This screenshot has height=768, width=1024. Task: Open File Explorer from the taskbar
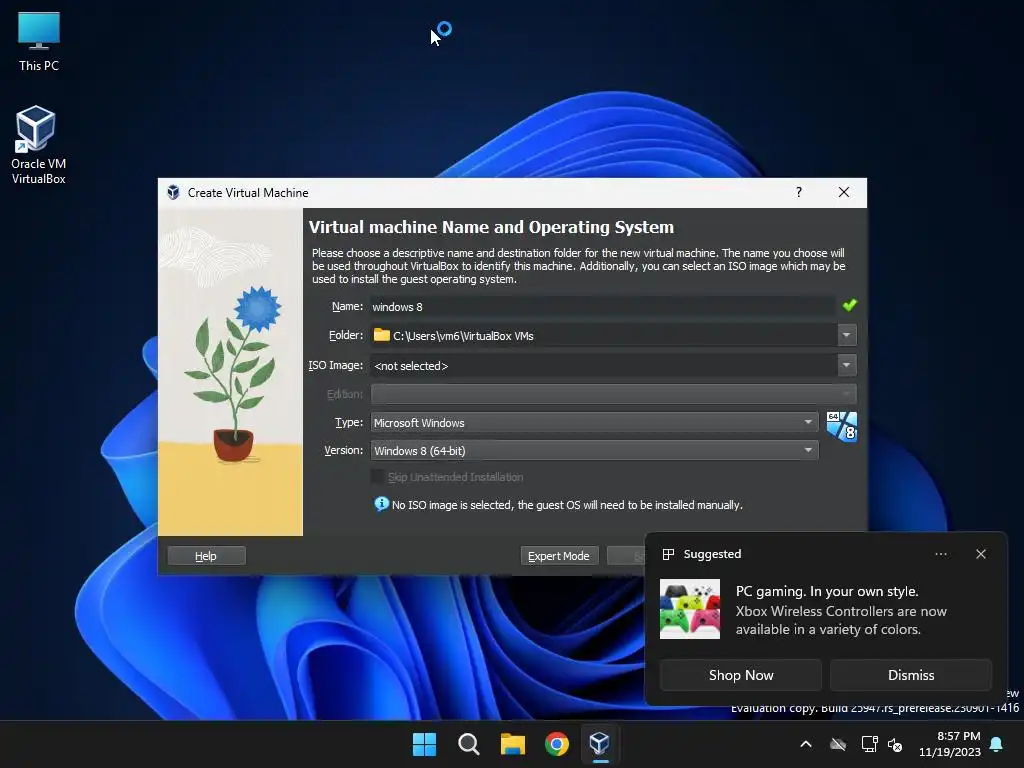click(x=513, y=744)
